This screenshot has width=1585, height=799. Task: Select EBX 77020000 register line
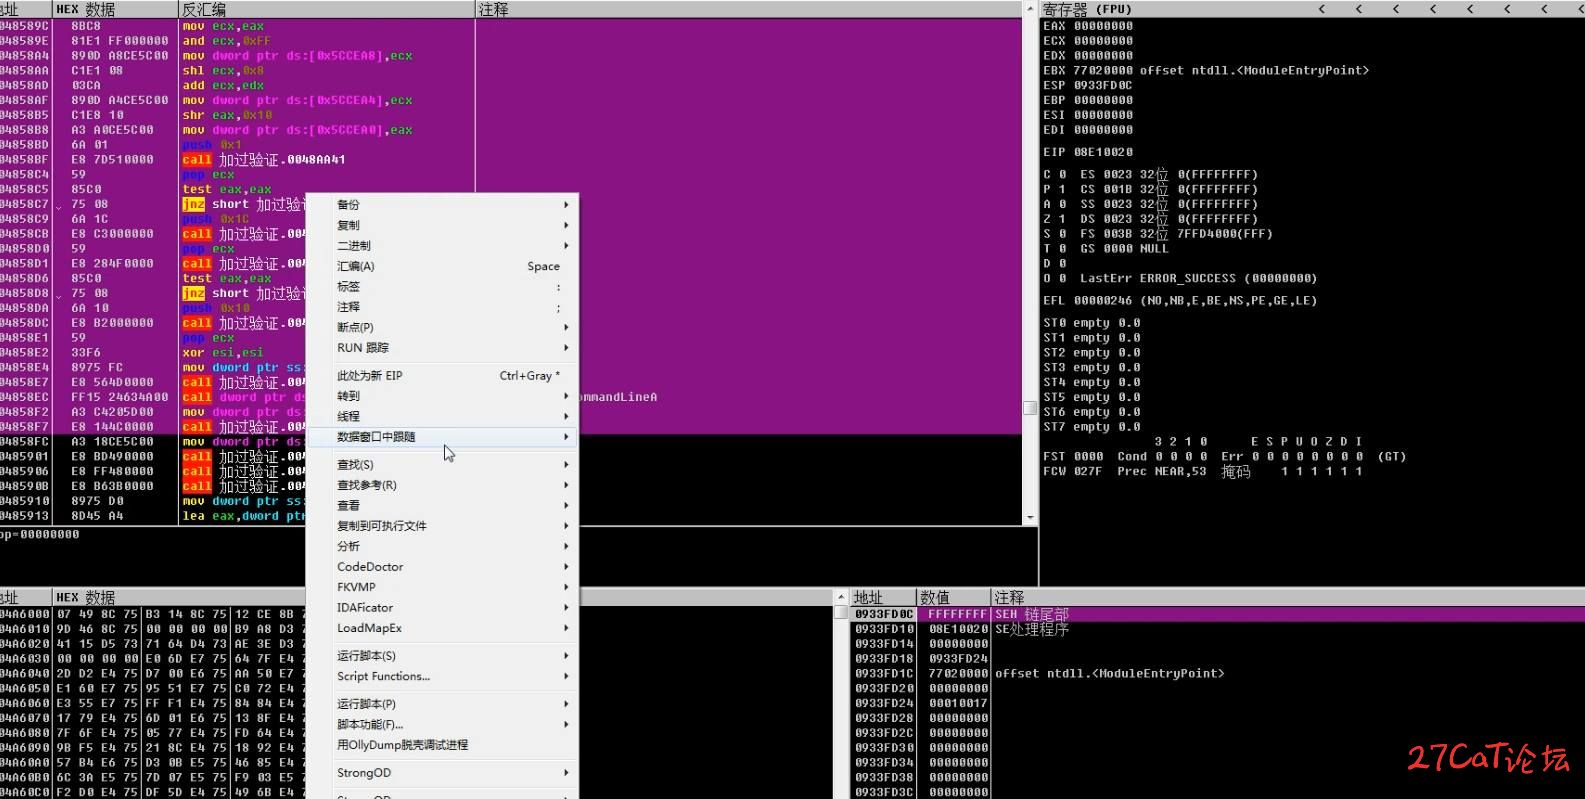[1206, 71]
